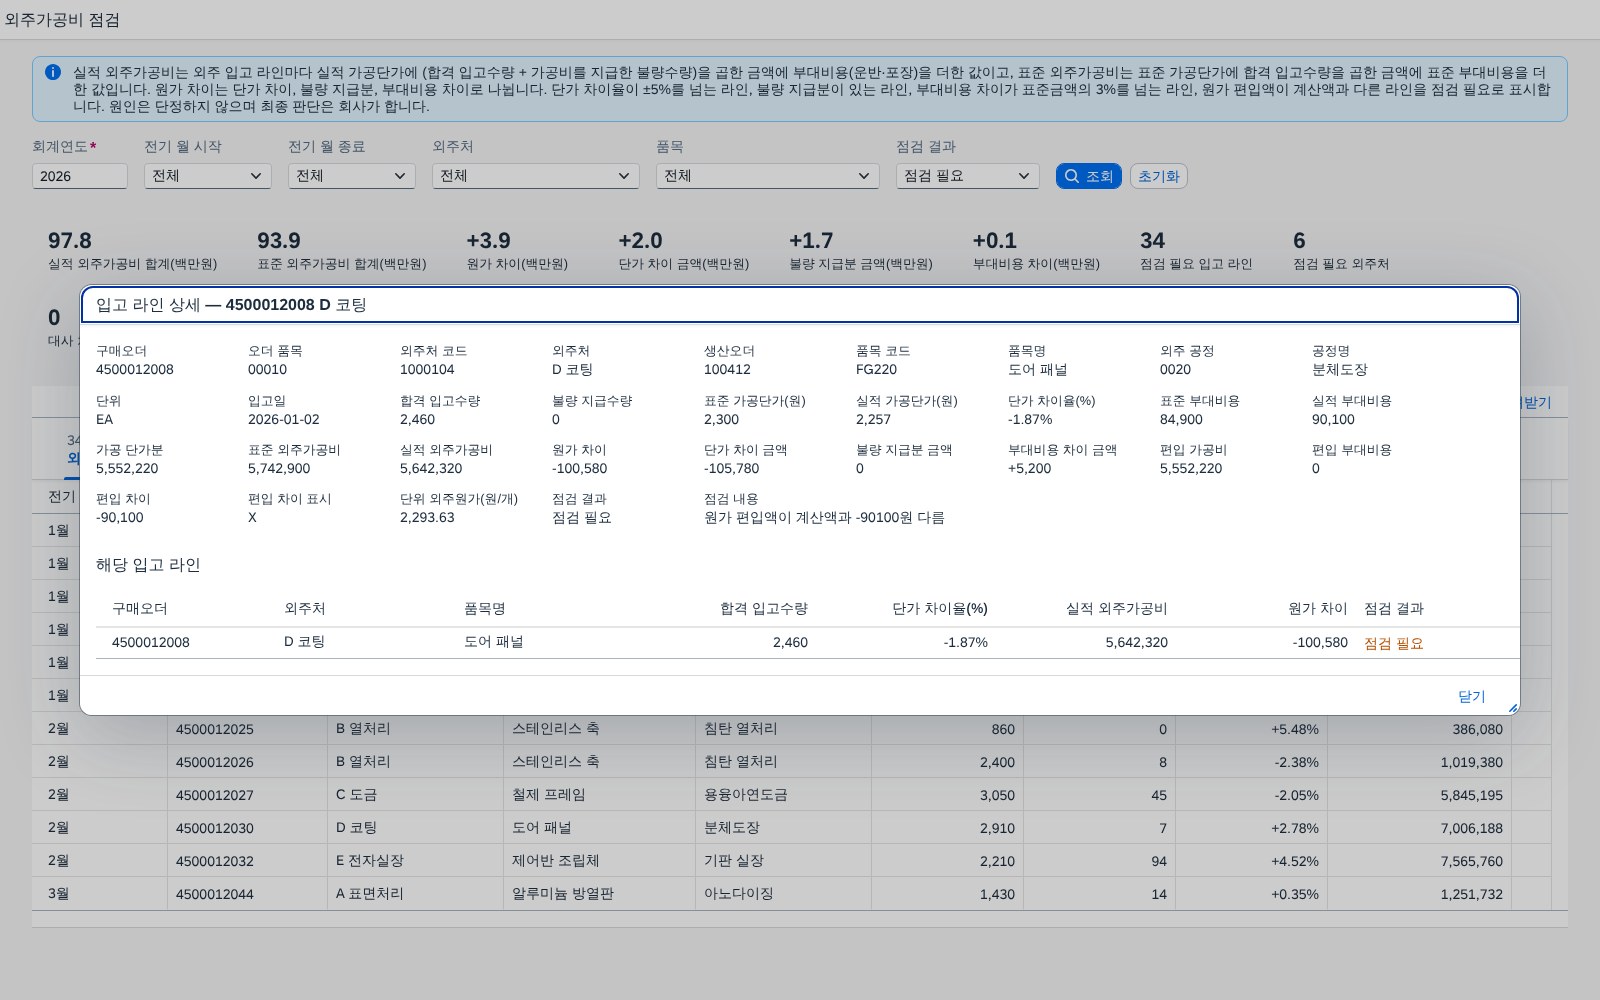Expand the 외주처 filter dropdown
Screen dimensions: 1600x1000
[x=536, y=176]
